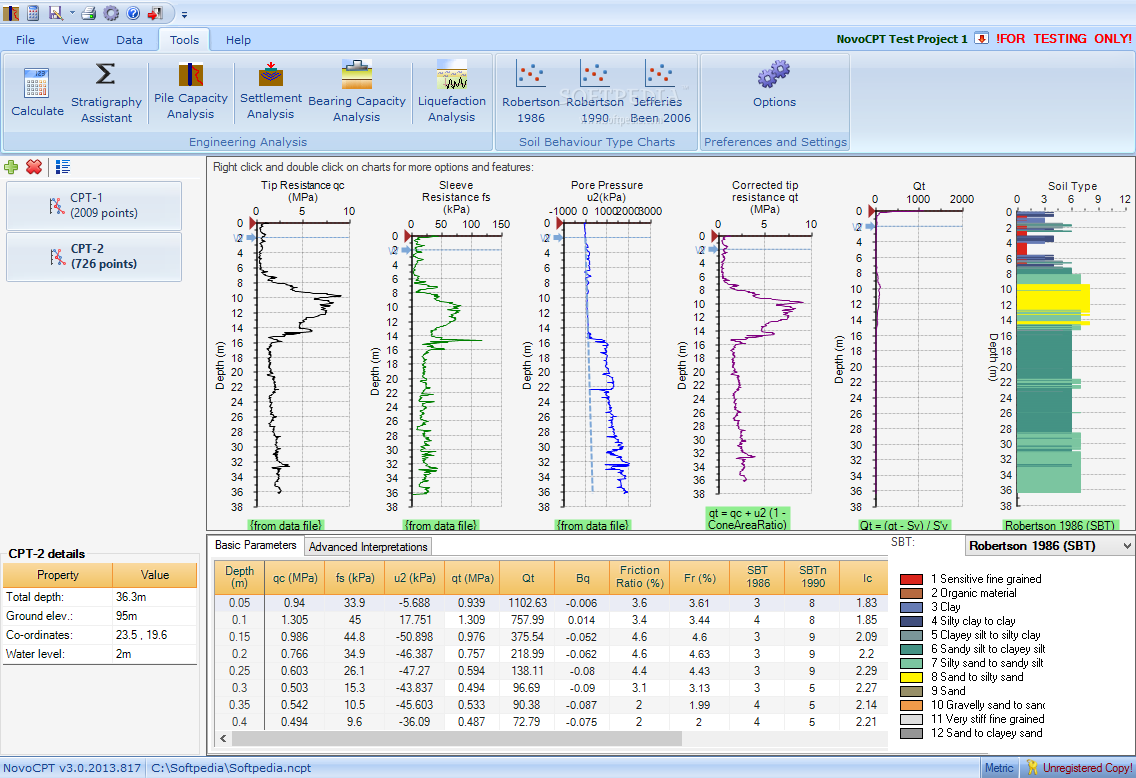Click the calculator icon in quick access toolbar
This screenshot has width=1136, height=778.
pos(33,12)
